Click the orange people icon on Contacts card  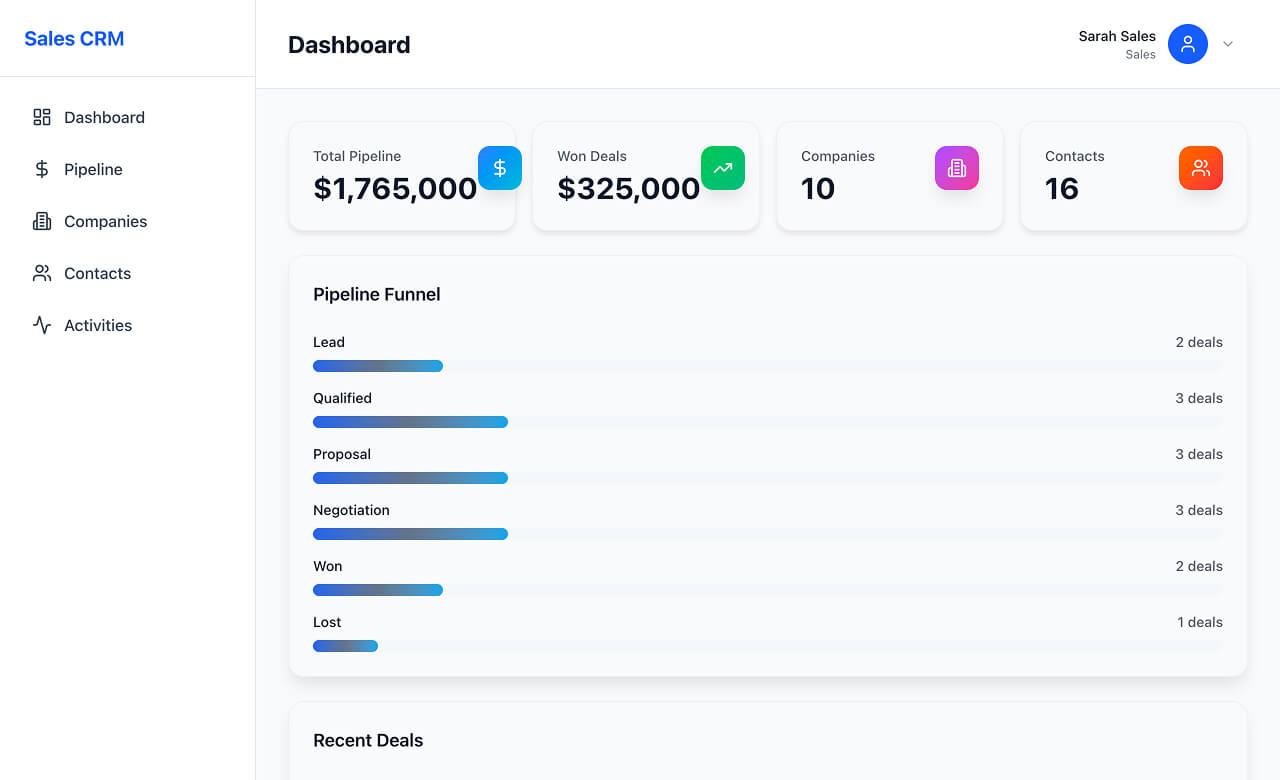pyautogui.click(x=1200, y=168)
